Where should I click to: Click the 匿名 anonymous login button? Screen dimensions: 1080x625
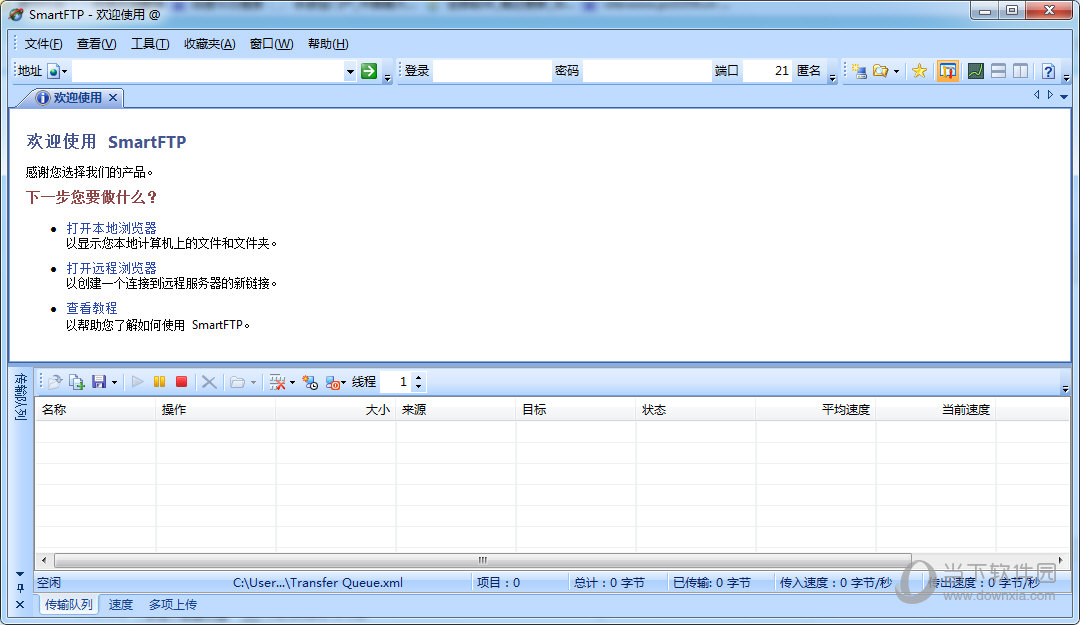coord(809,71)
